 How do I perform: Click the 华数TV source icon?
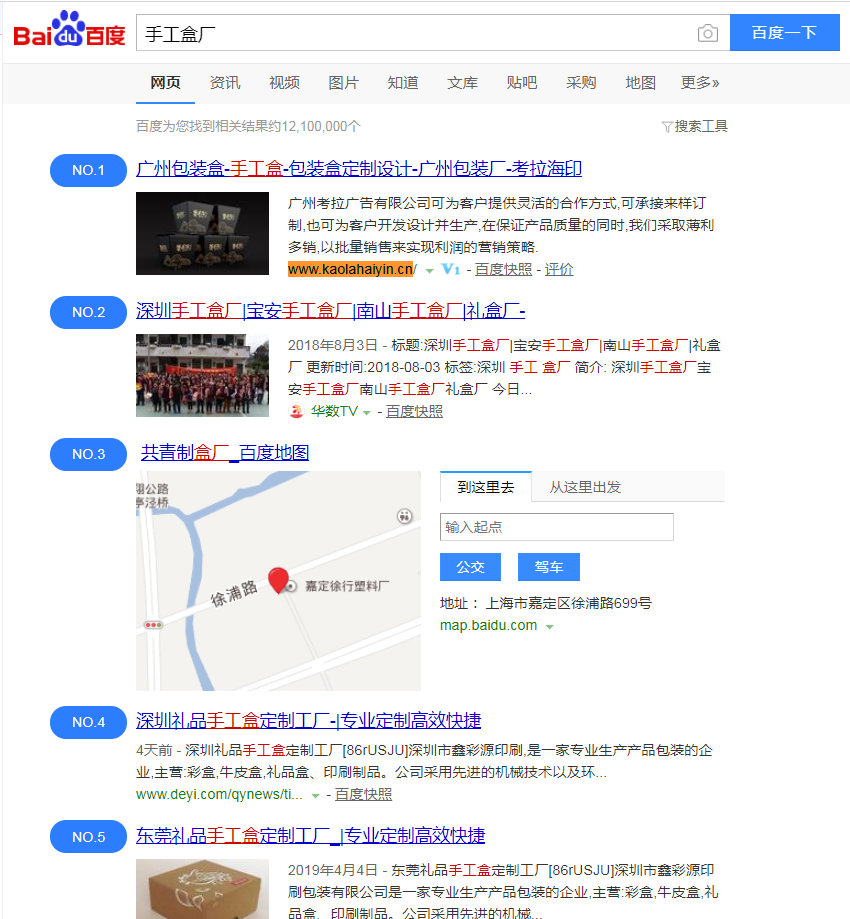296,411
